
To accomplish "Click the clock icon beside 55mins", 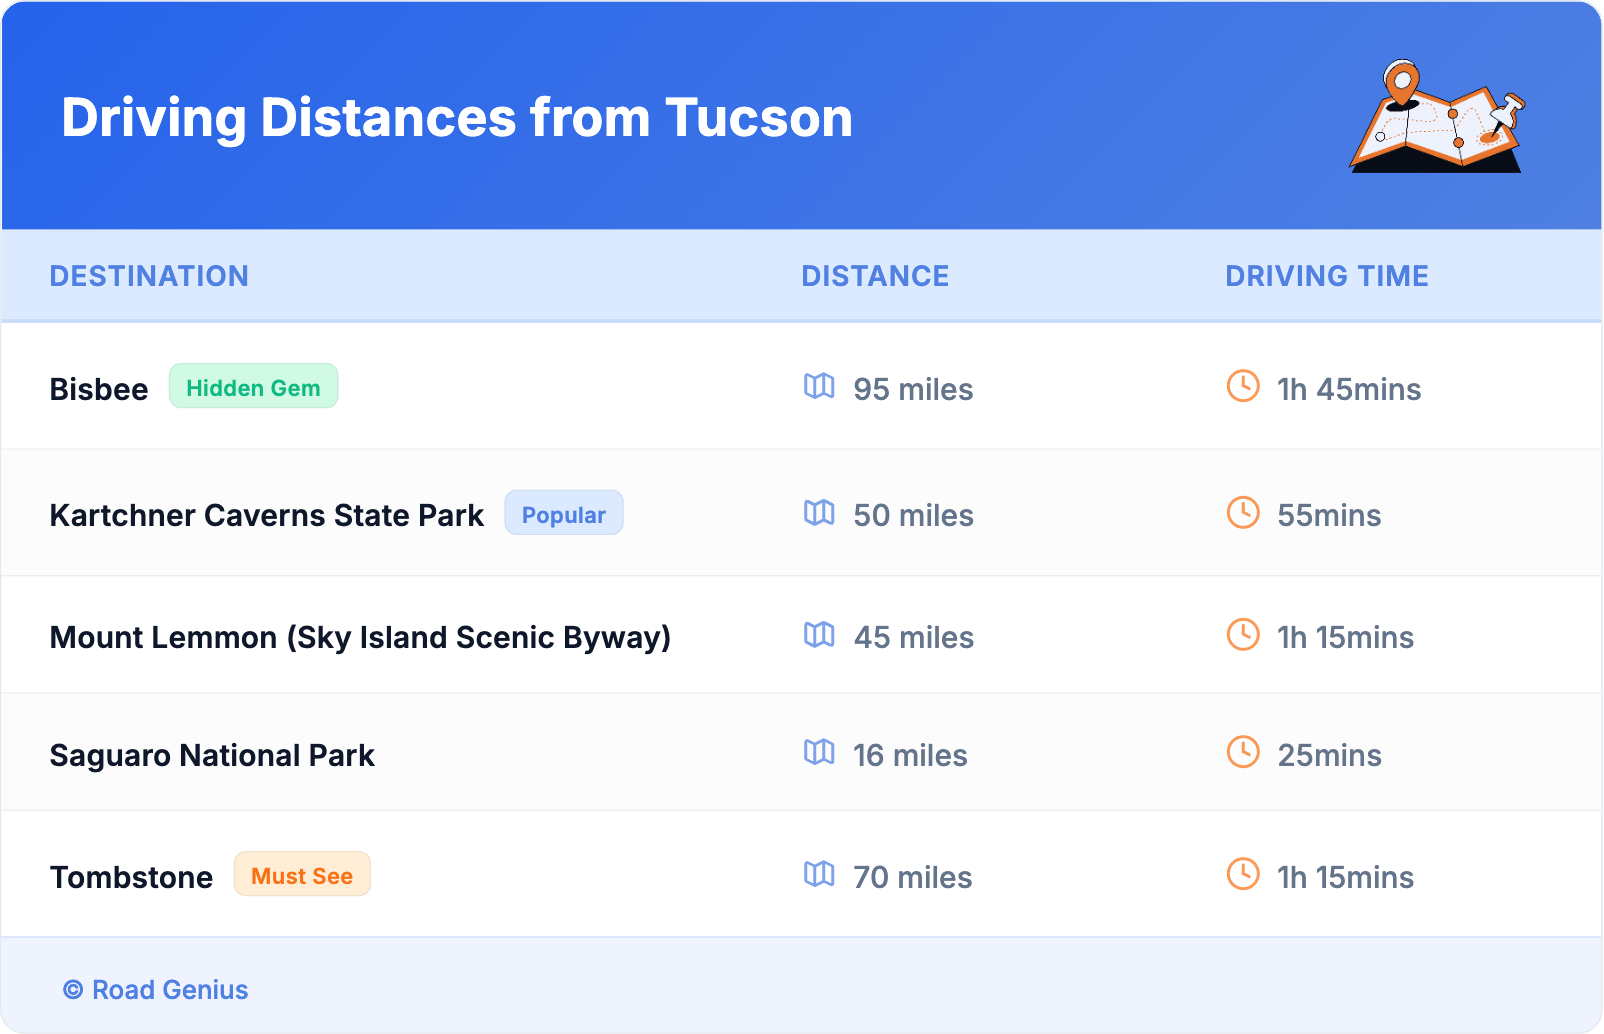I will (x=1243, y=513).
